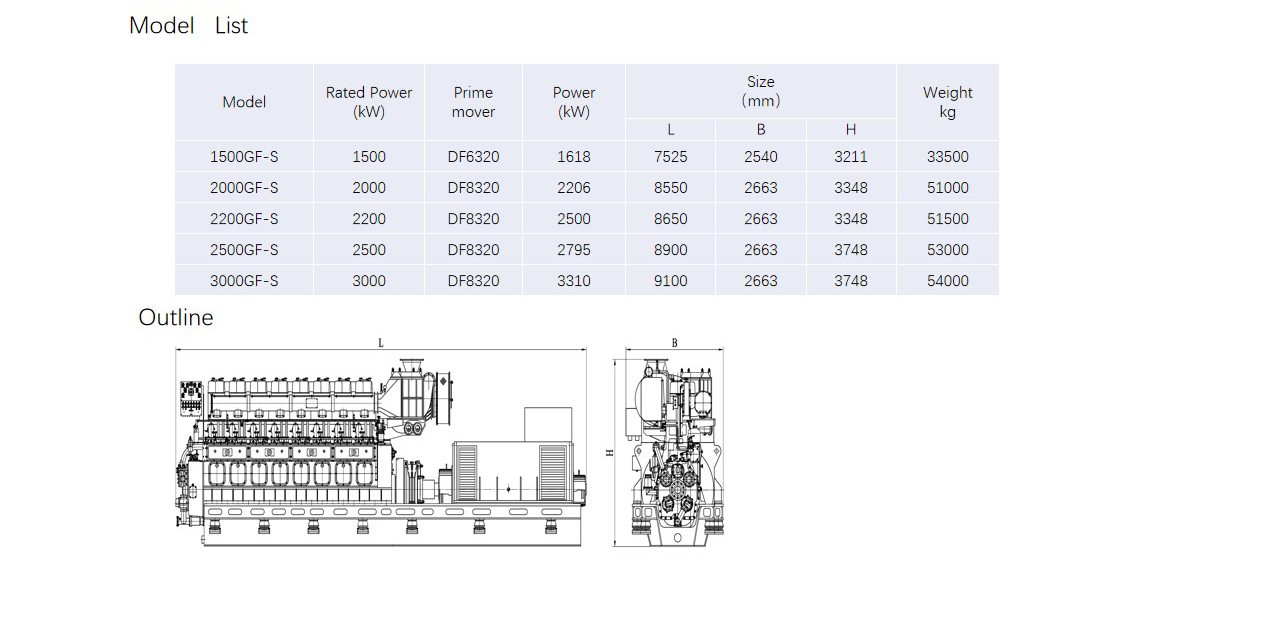Click length value 7525
Screen dimensions: 1280x627
(x=671, y=156)
